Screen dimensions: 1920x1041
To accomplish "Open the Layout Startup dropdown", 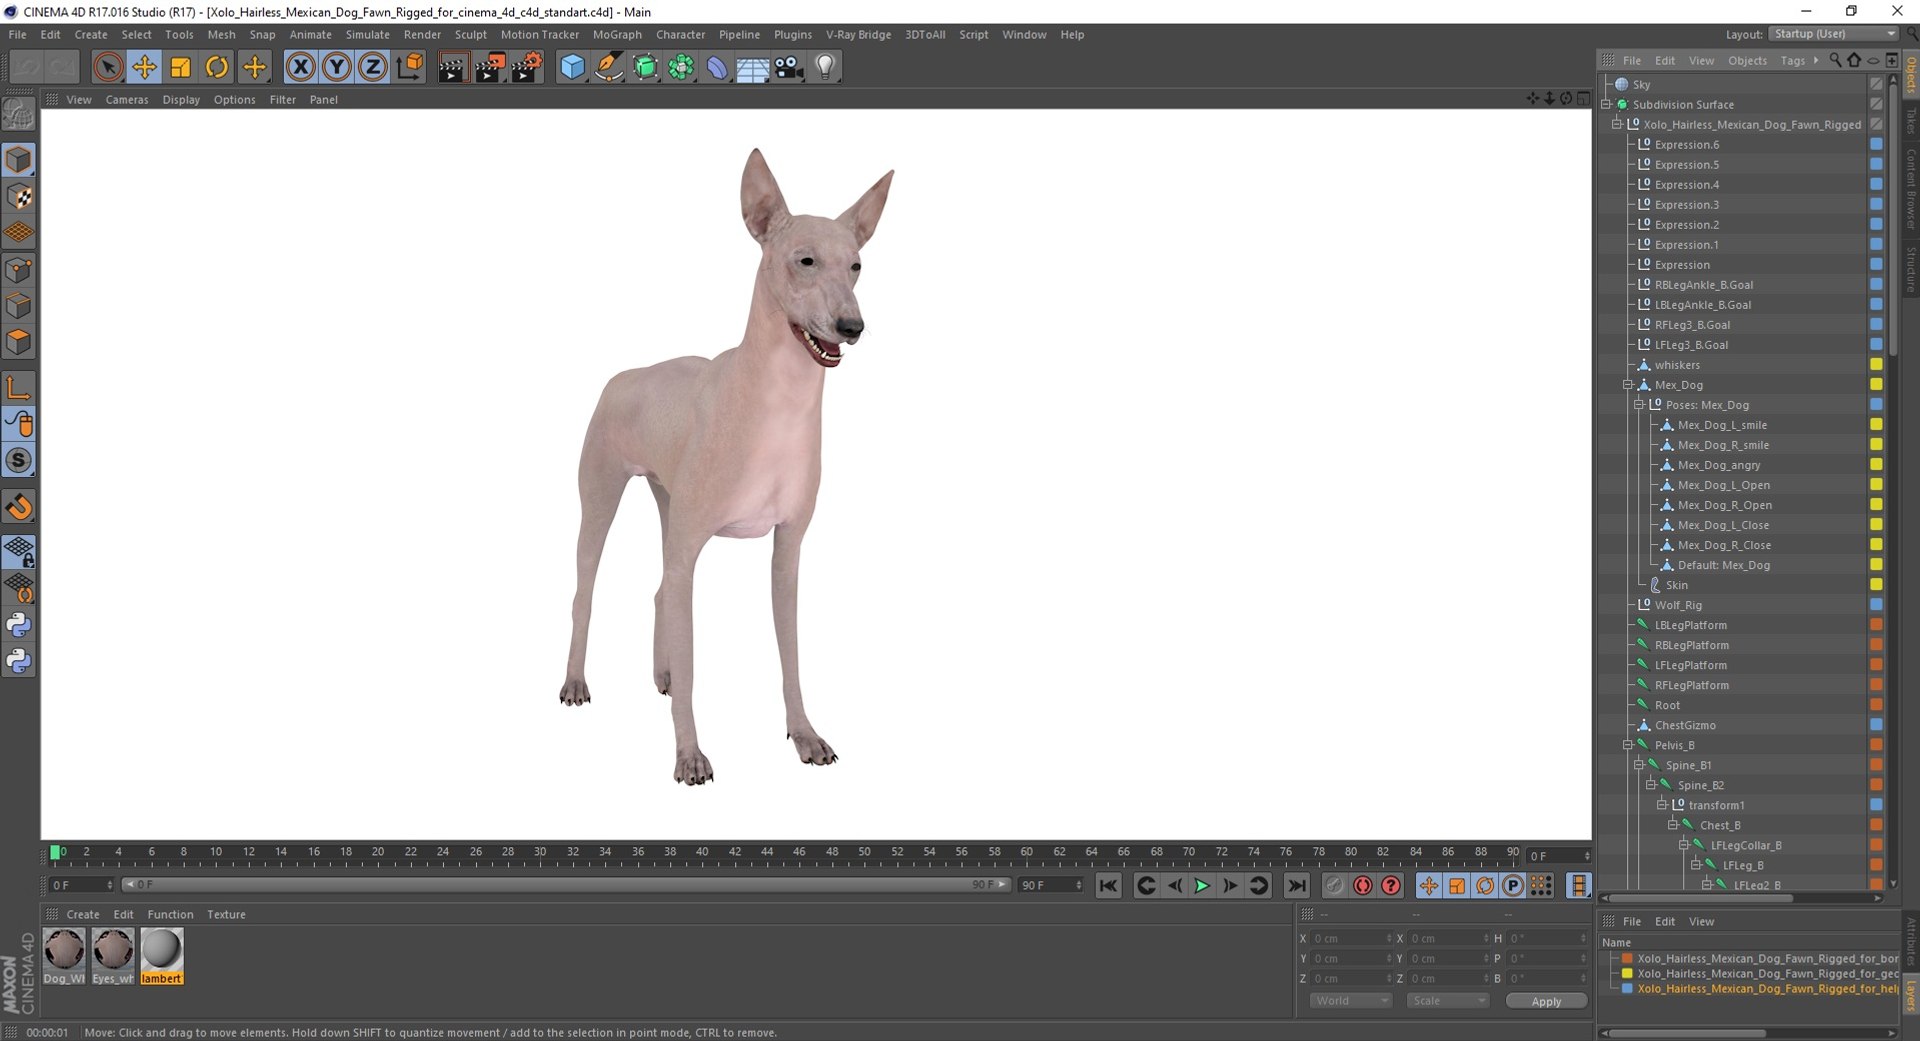I will click(1833, 34).
